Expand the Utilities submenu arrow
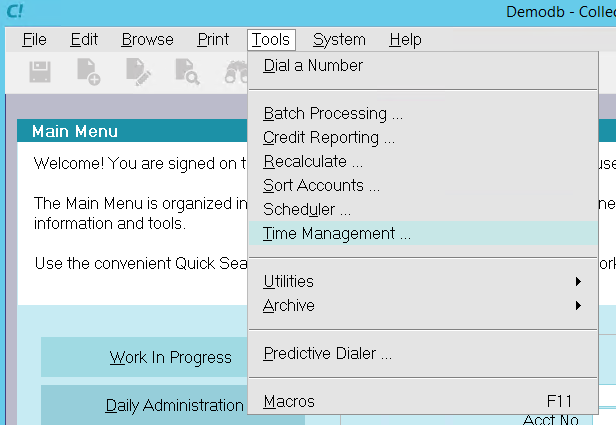Viewport: 616px width, 425px height. click(x=578, y=281)
